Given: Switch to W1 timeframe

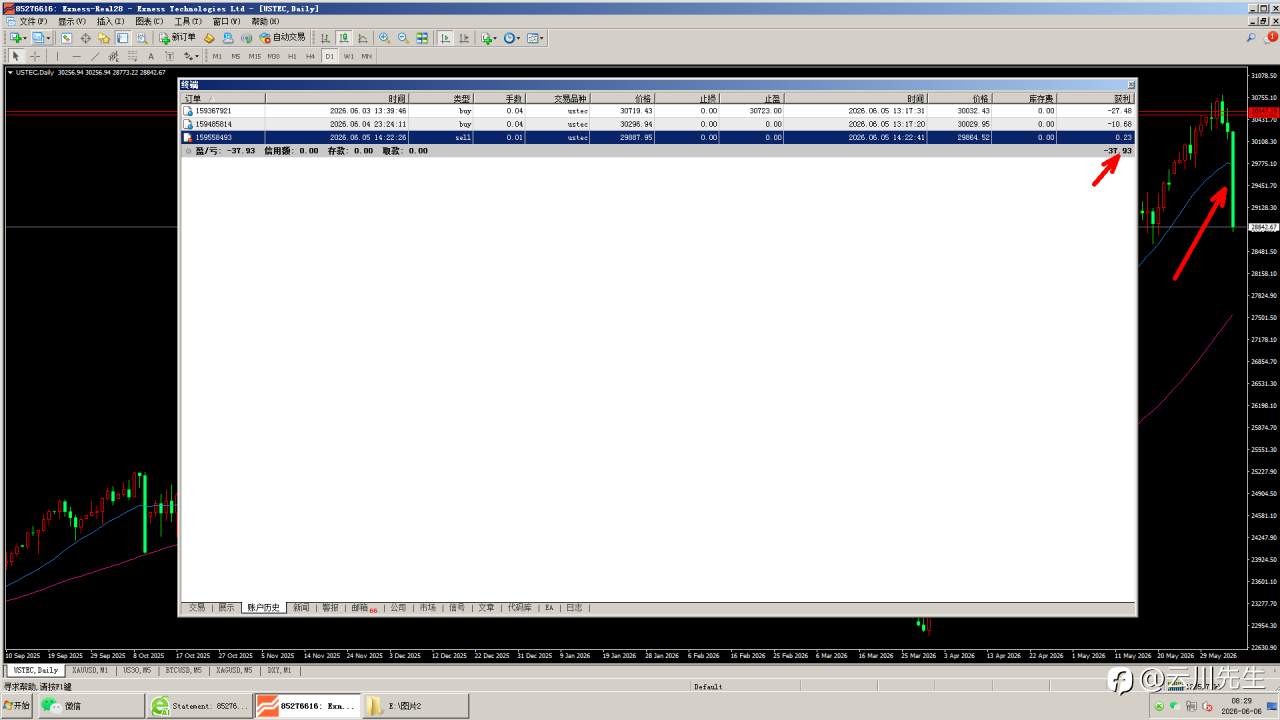Looking at the screenshot, I should tap(348, 56).
